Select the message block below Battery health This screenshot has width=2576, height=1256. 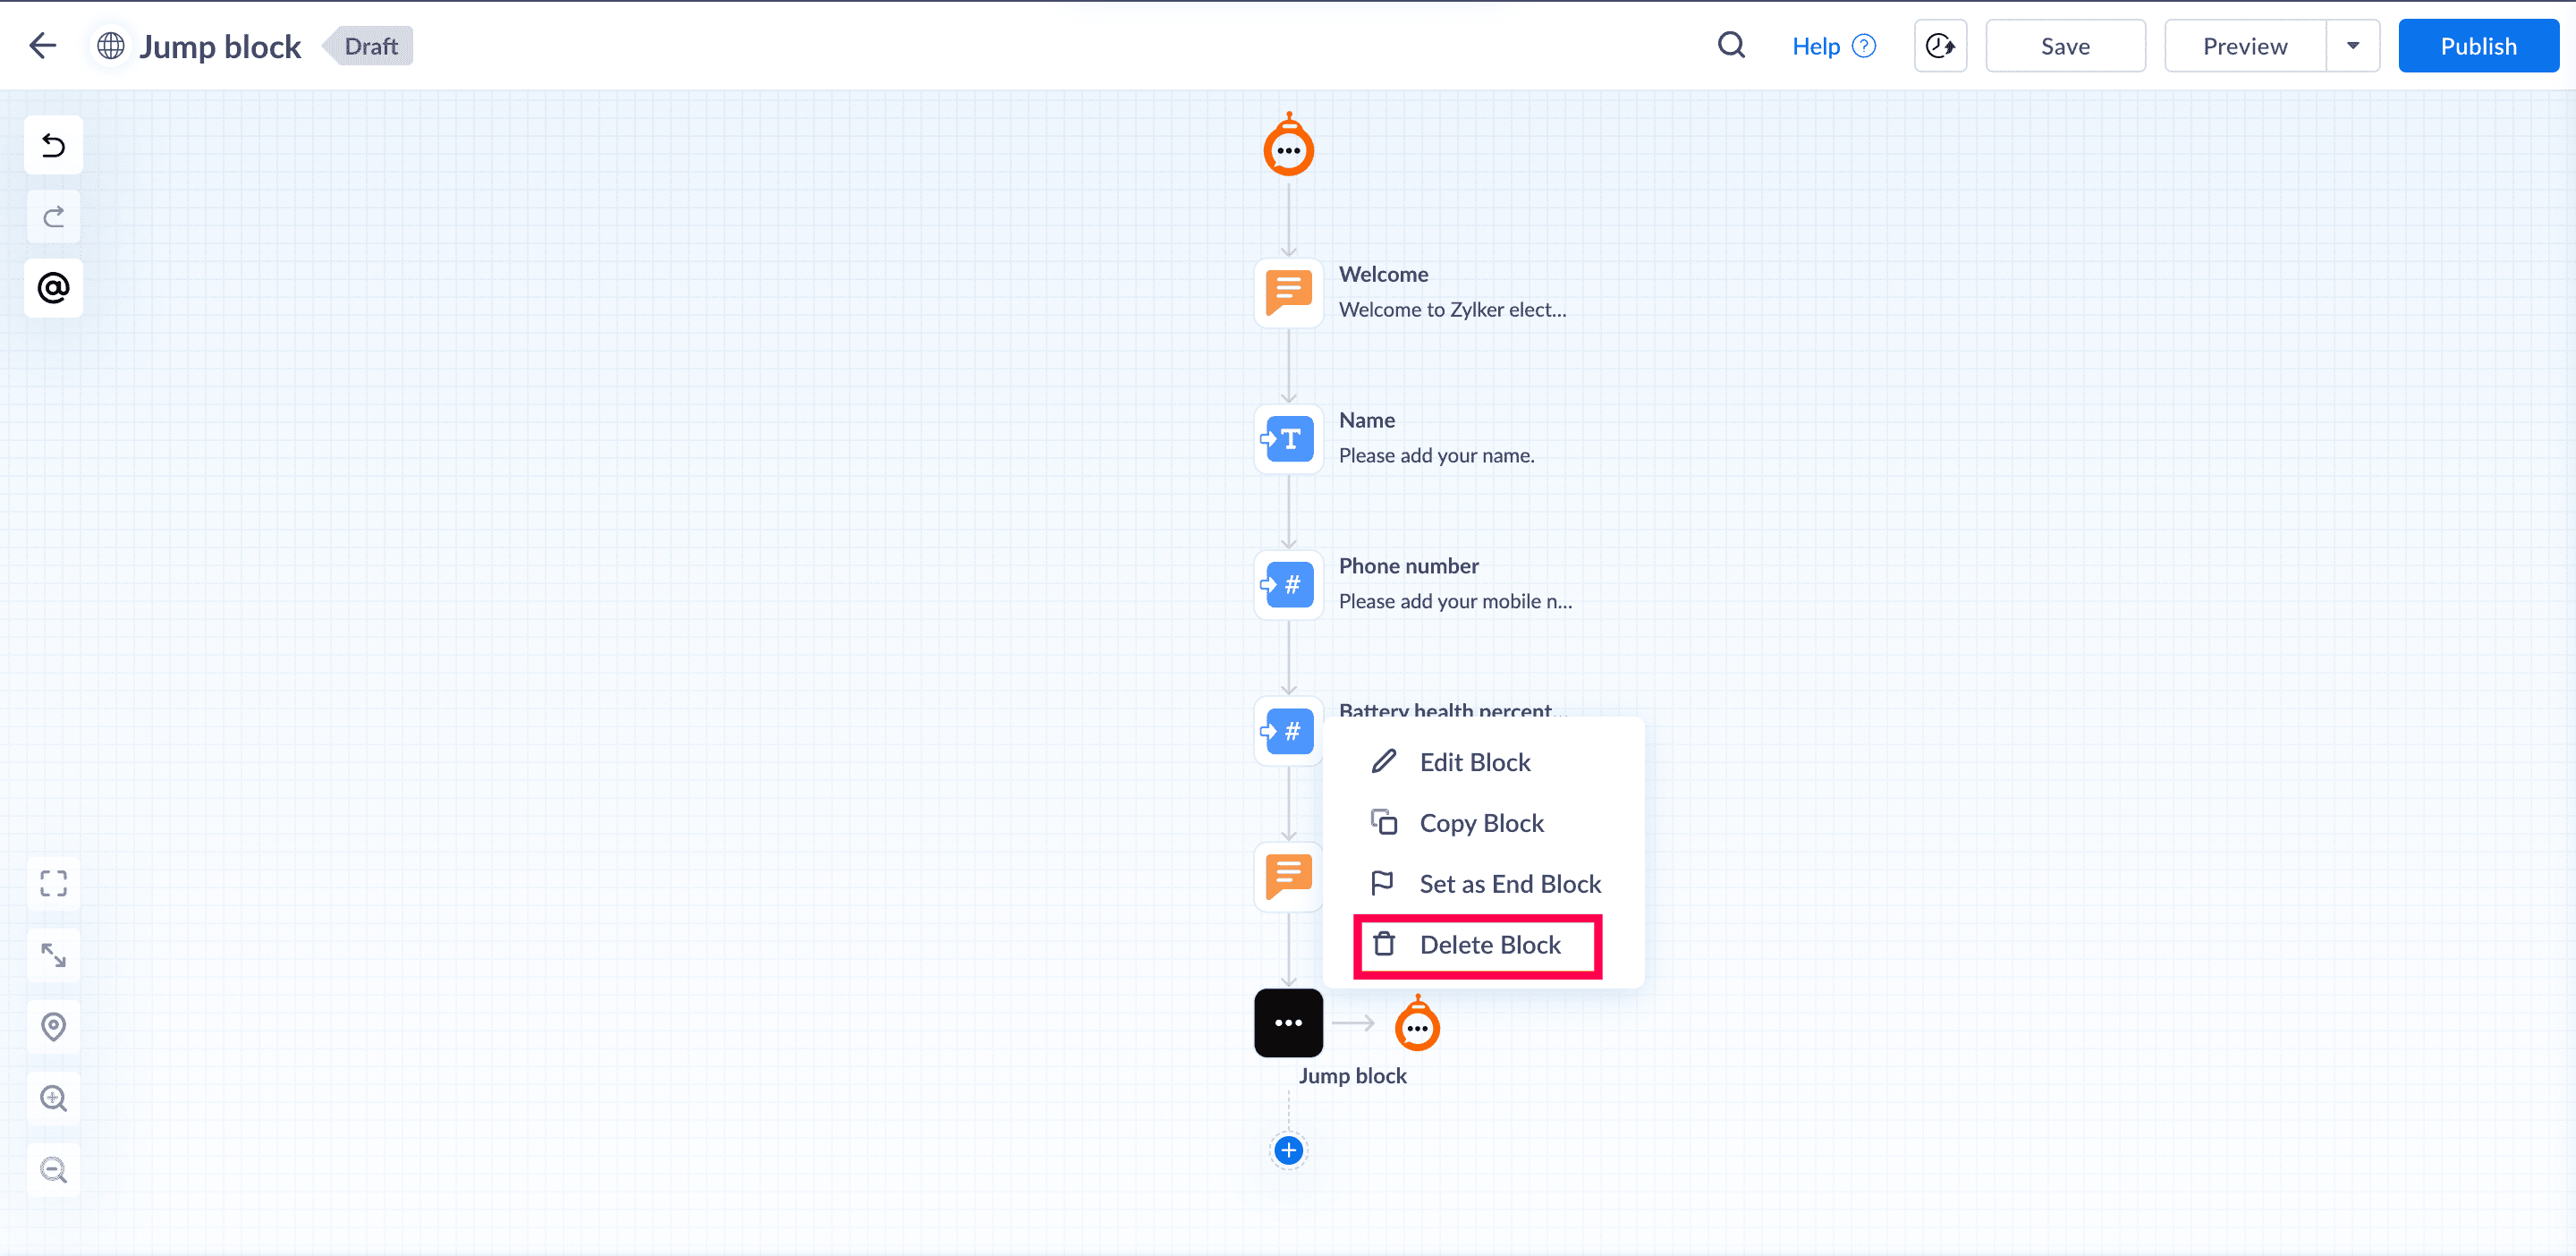(1288, 877)
